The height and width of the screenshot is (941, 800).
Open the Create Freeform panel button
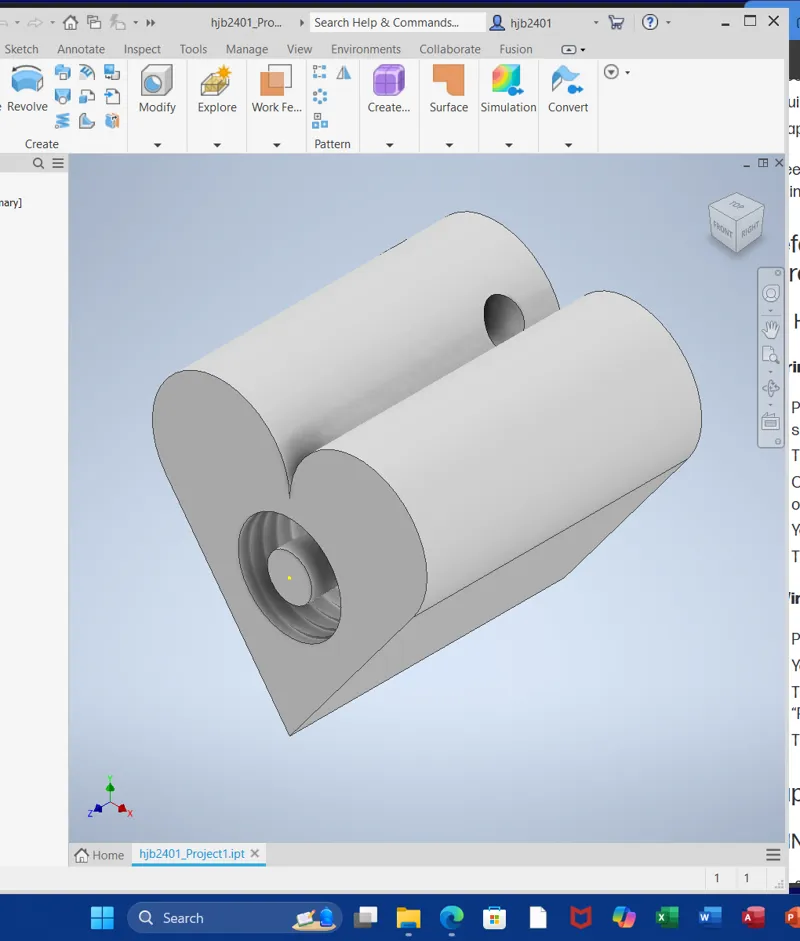pos(389,89)
